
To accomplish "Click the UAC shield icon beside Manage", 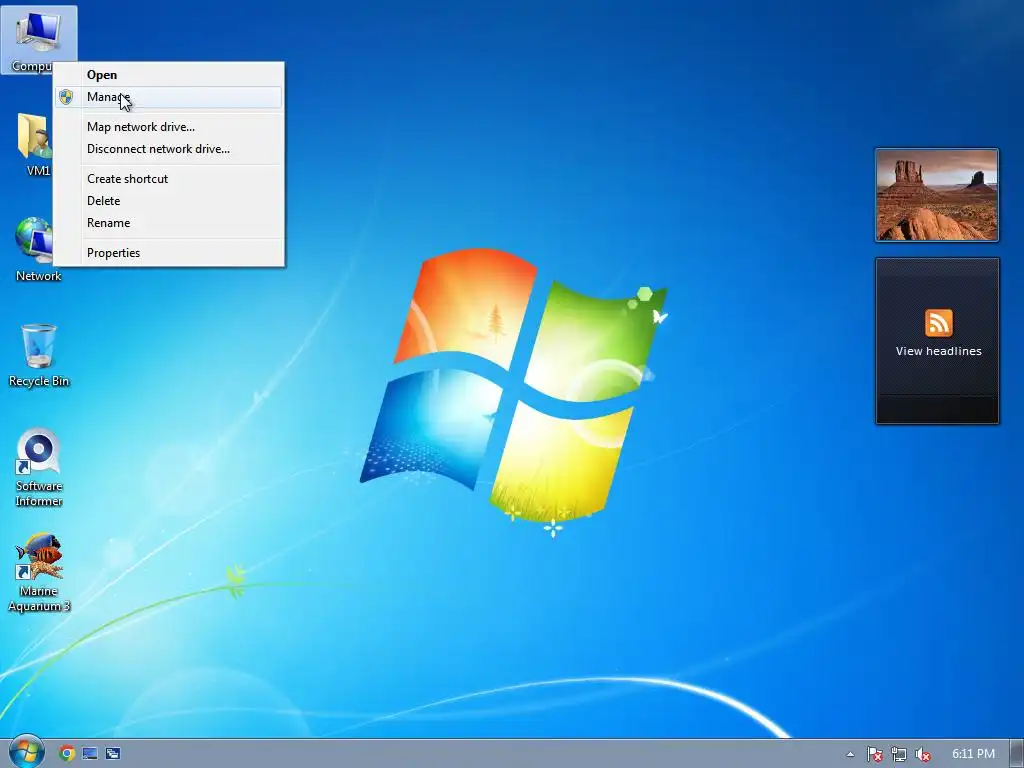I will (x=66, y=97).
